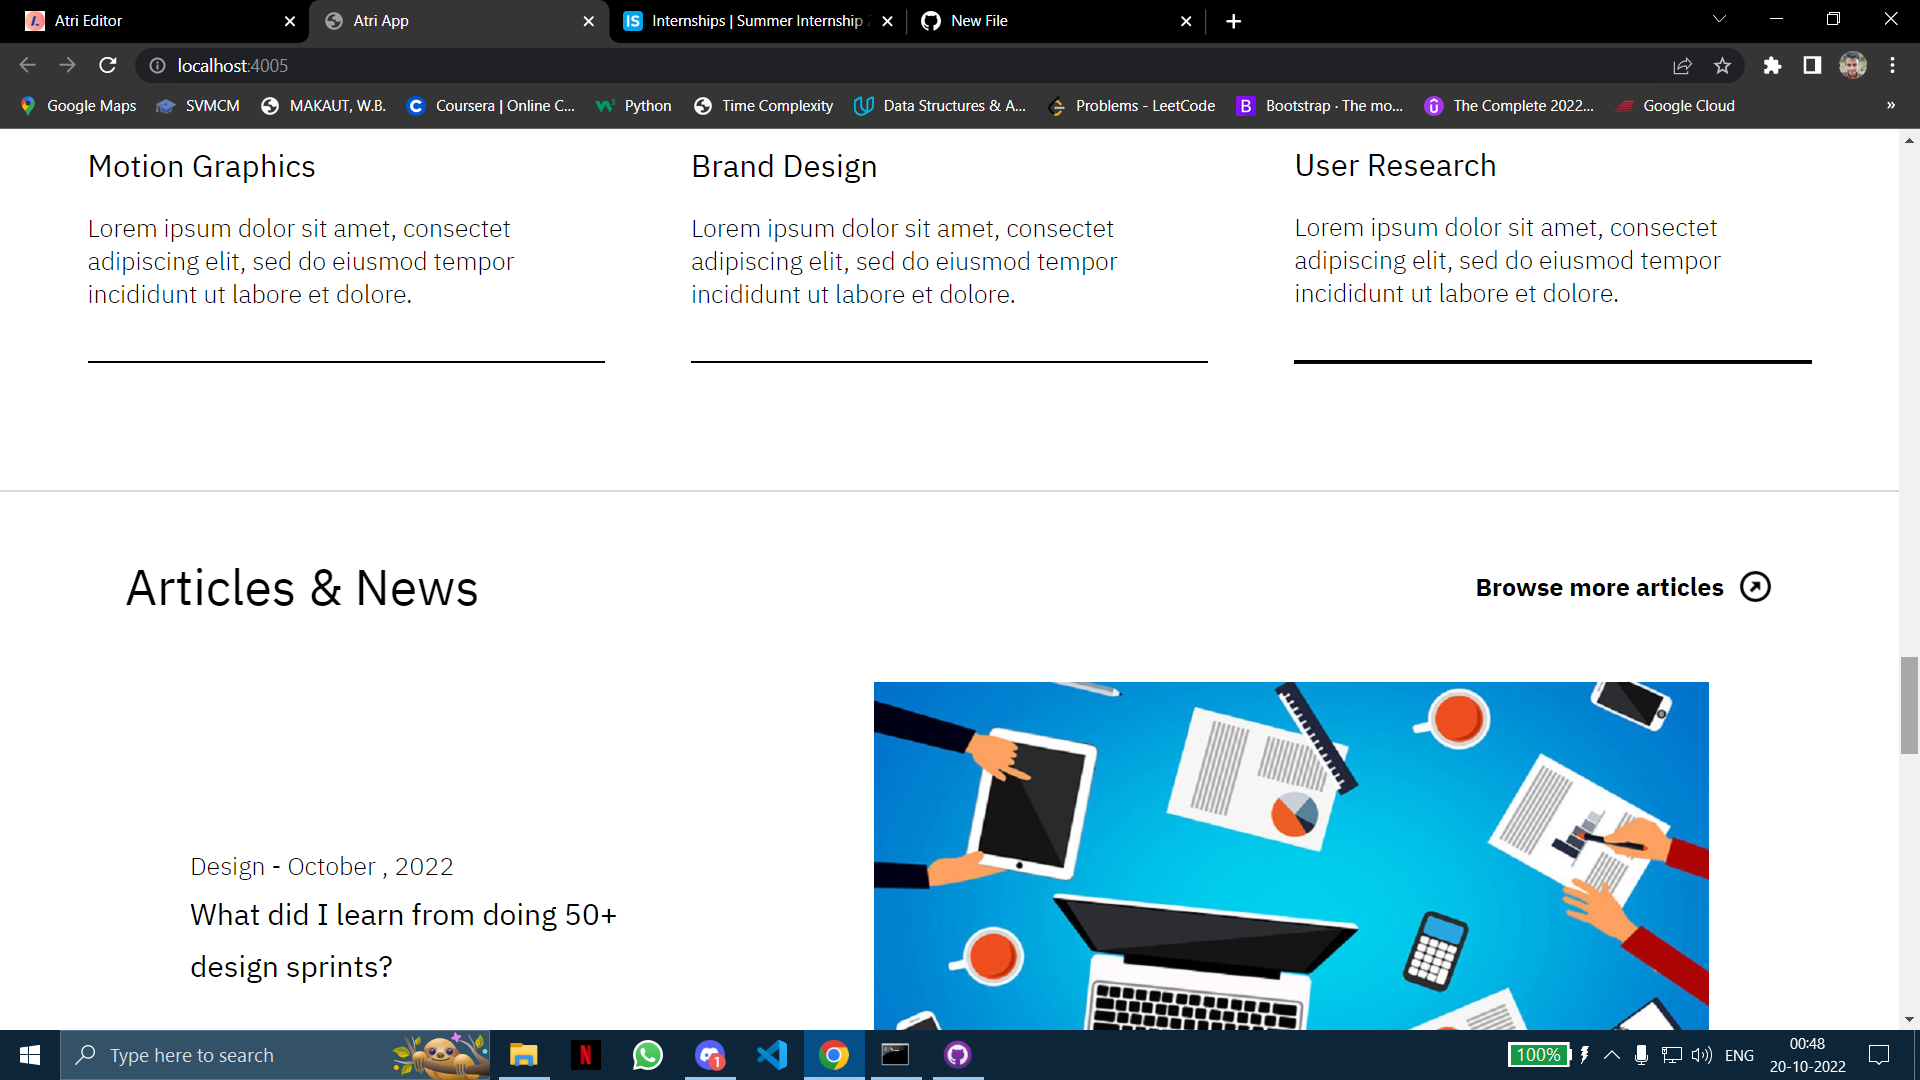Select the circular arrow next to Browse more articles
The width and height of the screenshot is (1920, 1080).
click(1756, 587)
